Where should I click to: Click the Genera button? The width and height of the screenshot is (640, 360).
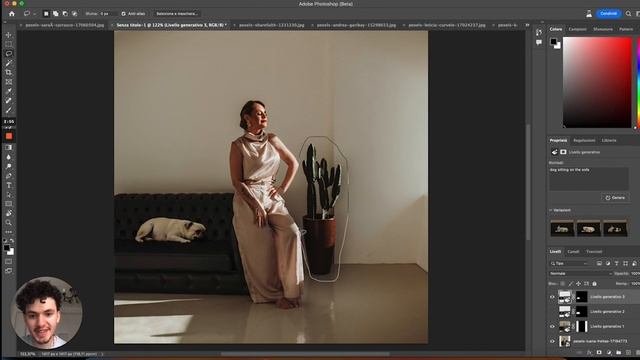[615, 198]
